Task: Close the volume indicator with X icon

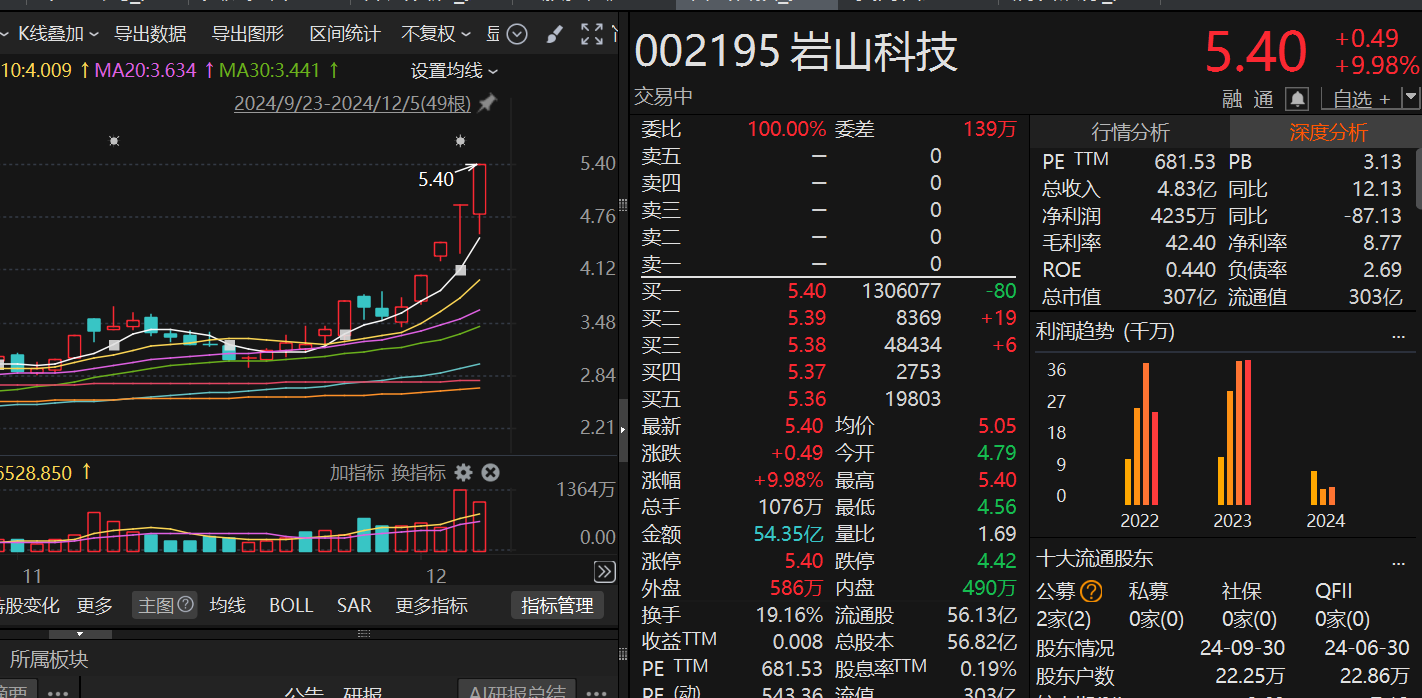Action: 490,473
